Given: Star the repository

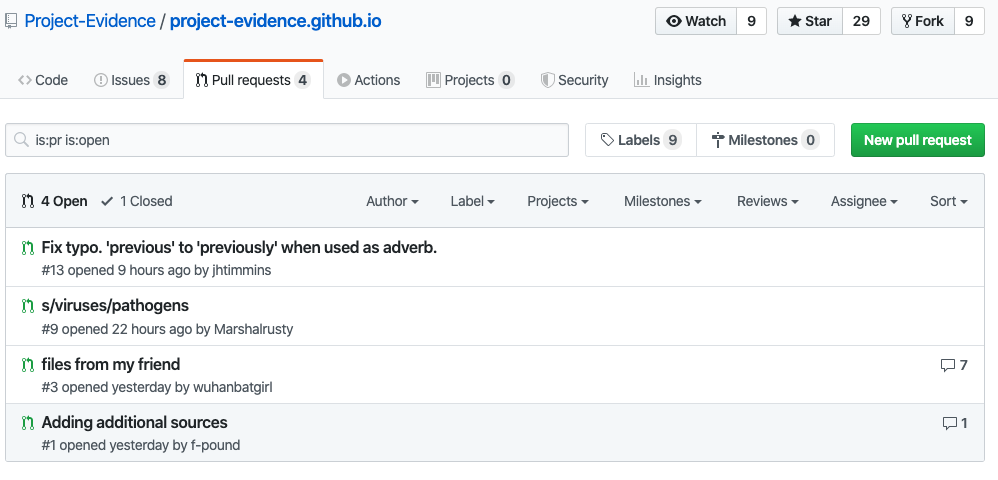Looking at the screenshot, I should [x=809, y=21].
